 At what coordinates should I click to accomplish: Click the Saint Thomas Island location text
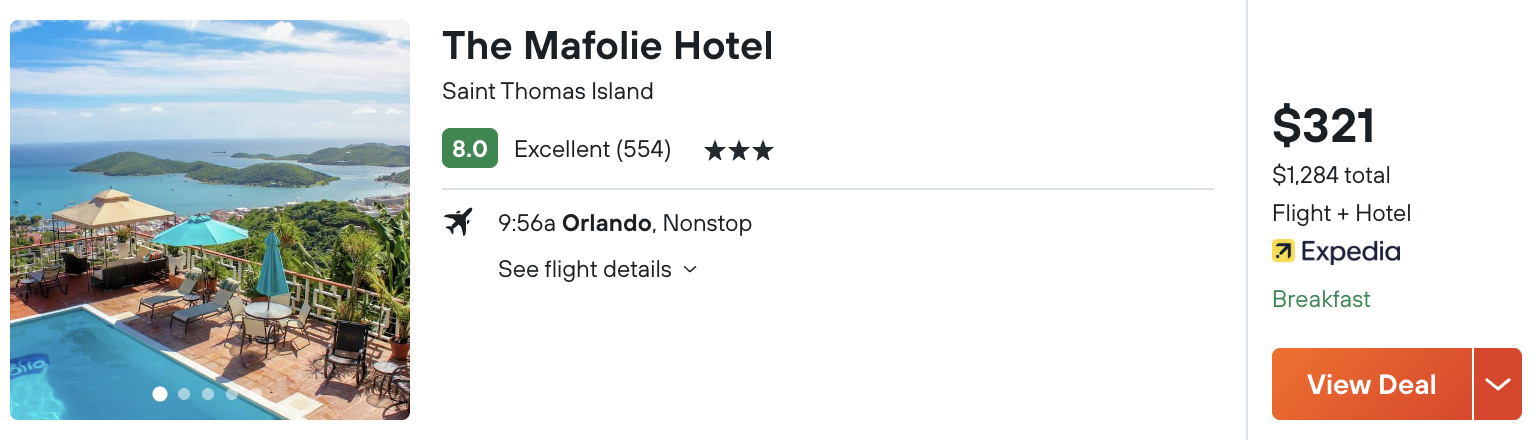click(x=548, y=91)
